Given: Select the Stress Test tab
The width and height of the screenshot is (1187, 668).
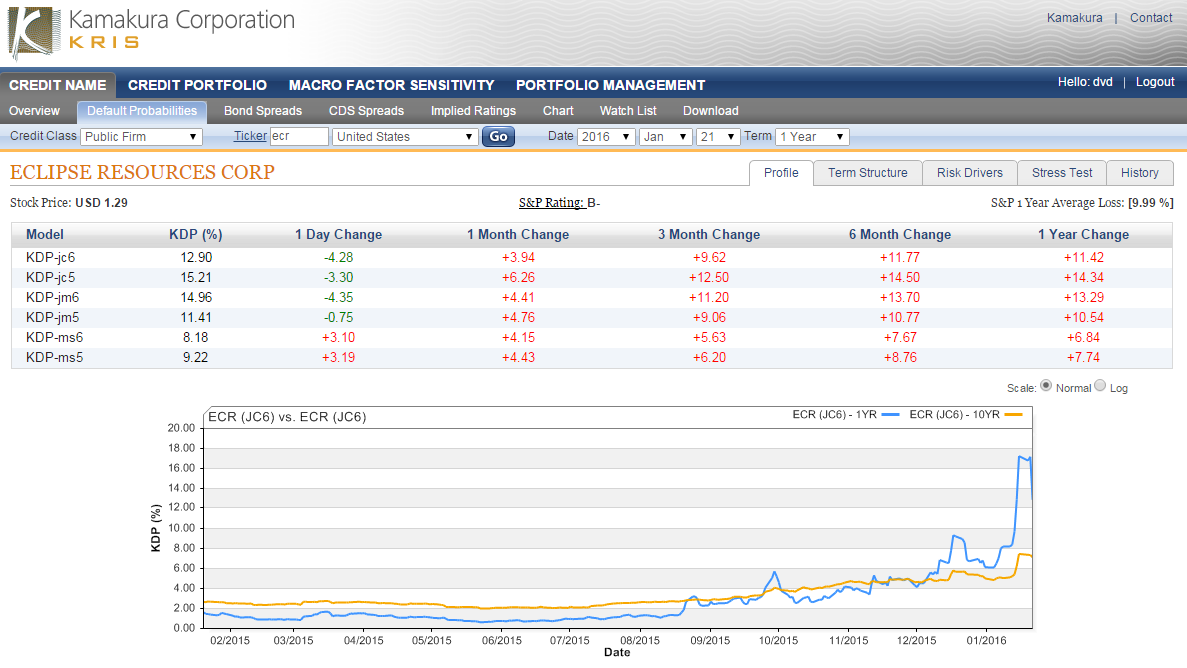Looking at the screenshot, I should [x=1062, y=173].
